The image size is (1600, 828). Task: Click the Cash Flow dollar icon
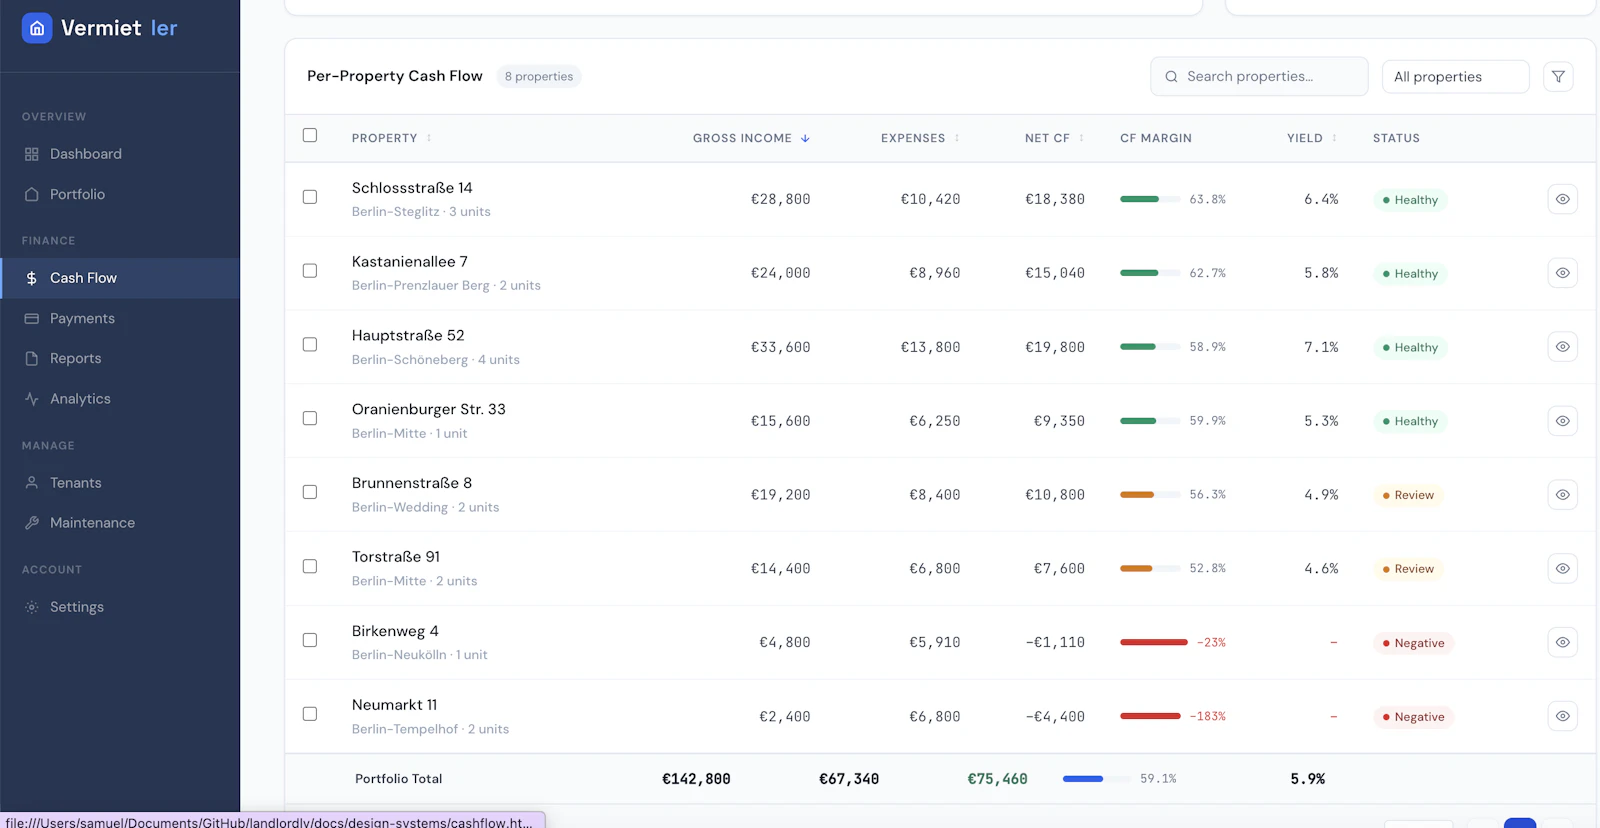pyautogui.click(x=32, y=278)
